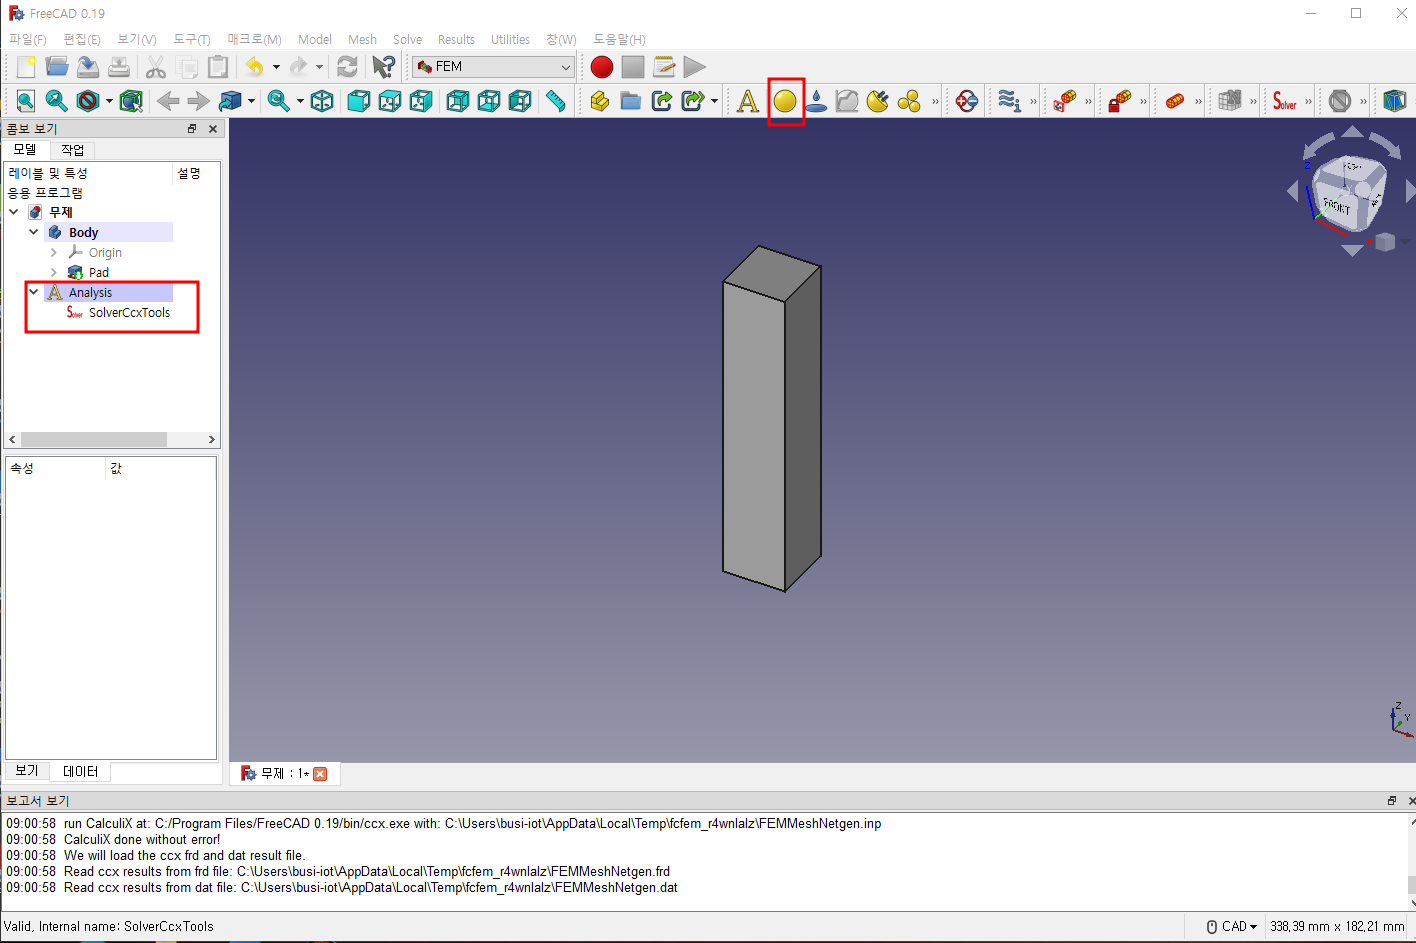
Task: Expand the Pad tree node
Action: pyautogui.click(x=54, y=272)
